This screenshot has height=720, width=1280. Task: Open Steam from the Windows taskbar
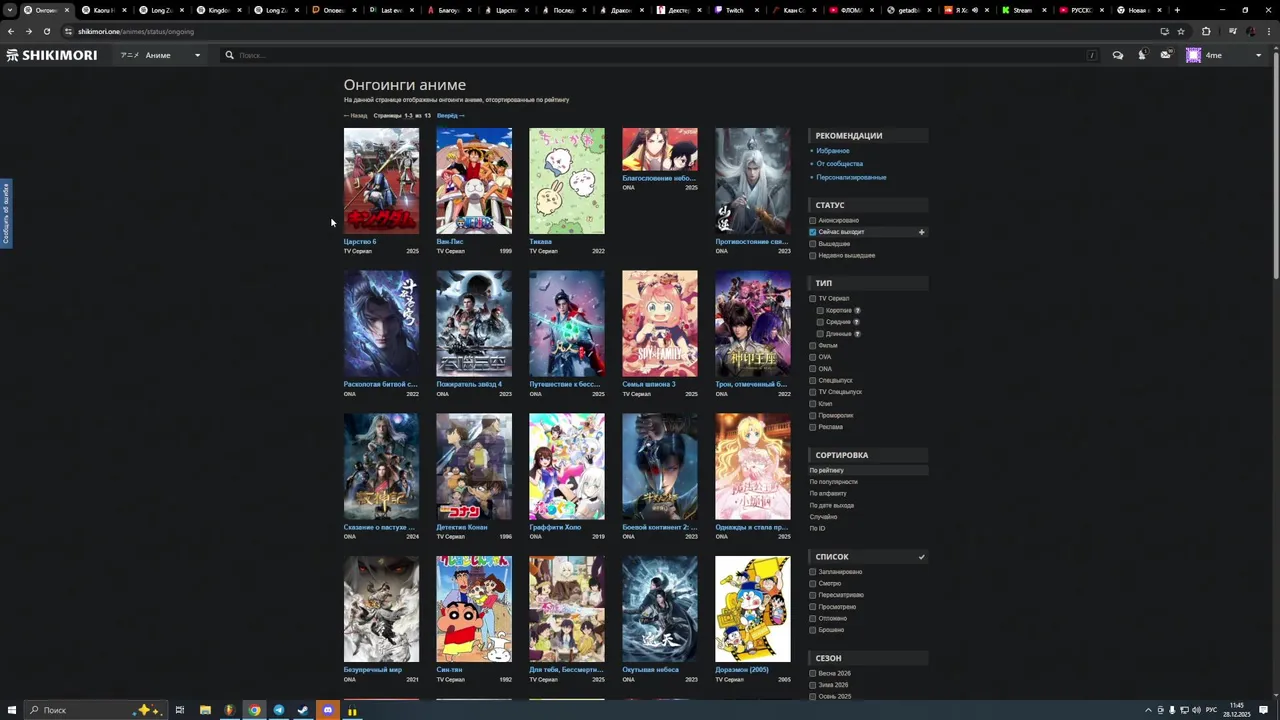[x=303, y=710]
